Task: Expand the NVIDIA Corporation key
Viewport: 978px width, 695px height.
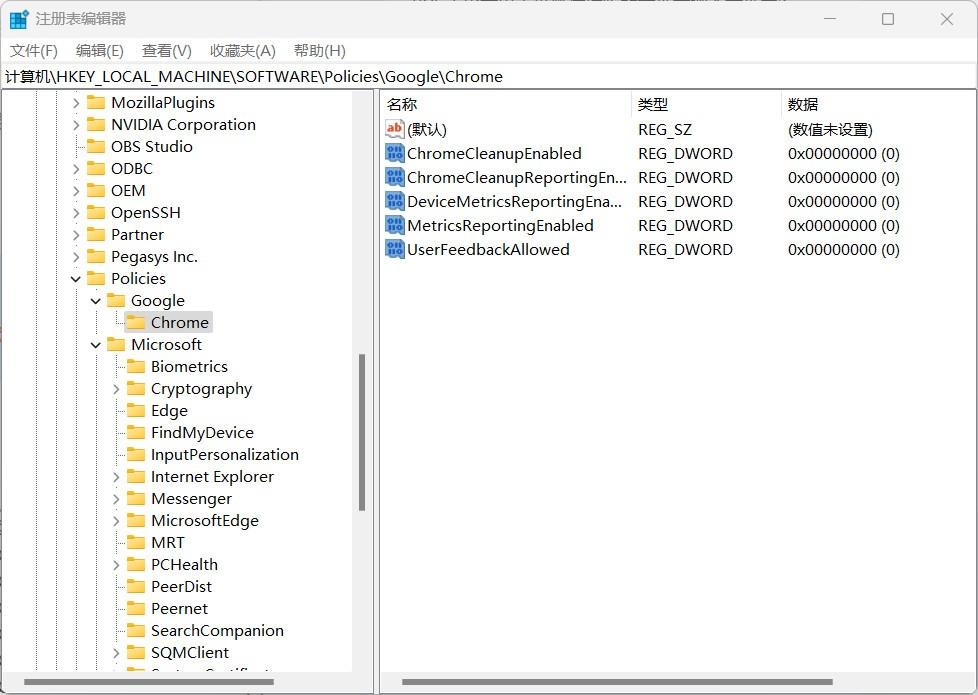Action: 76,124
